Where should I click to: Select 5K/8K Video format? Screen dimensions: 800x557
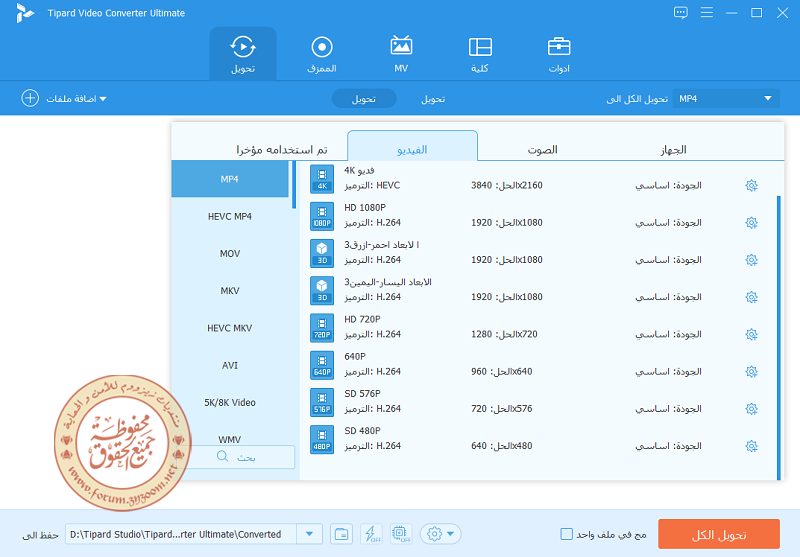(230, 402)
